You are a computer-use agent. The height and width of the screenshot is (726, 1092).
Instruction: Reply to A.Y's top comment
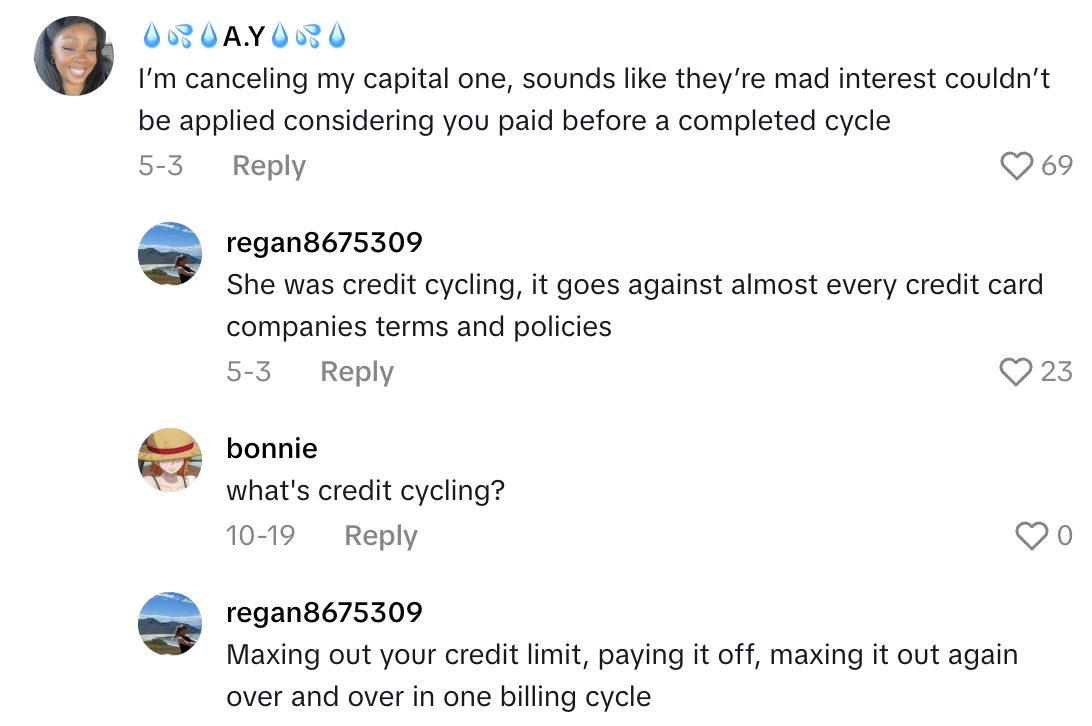268,166
